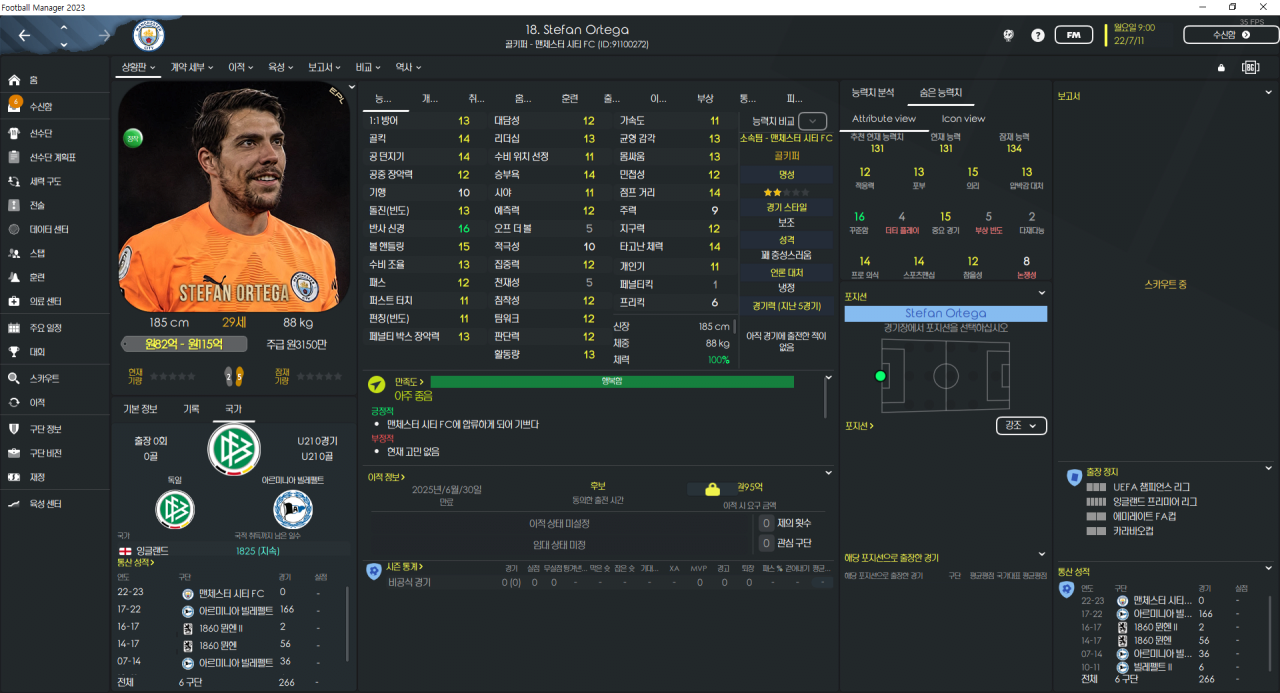Open 훈련 training in the sidebar
1280x693 pixels.
tap(37, 277)
